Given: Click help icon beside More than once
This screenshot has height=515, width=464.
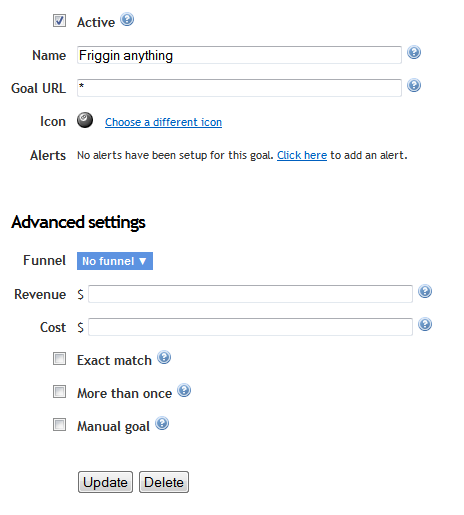Looking at the screenshot, I should 184,390.
